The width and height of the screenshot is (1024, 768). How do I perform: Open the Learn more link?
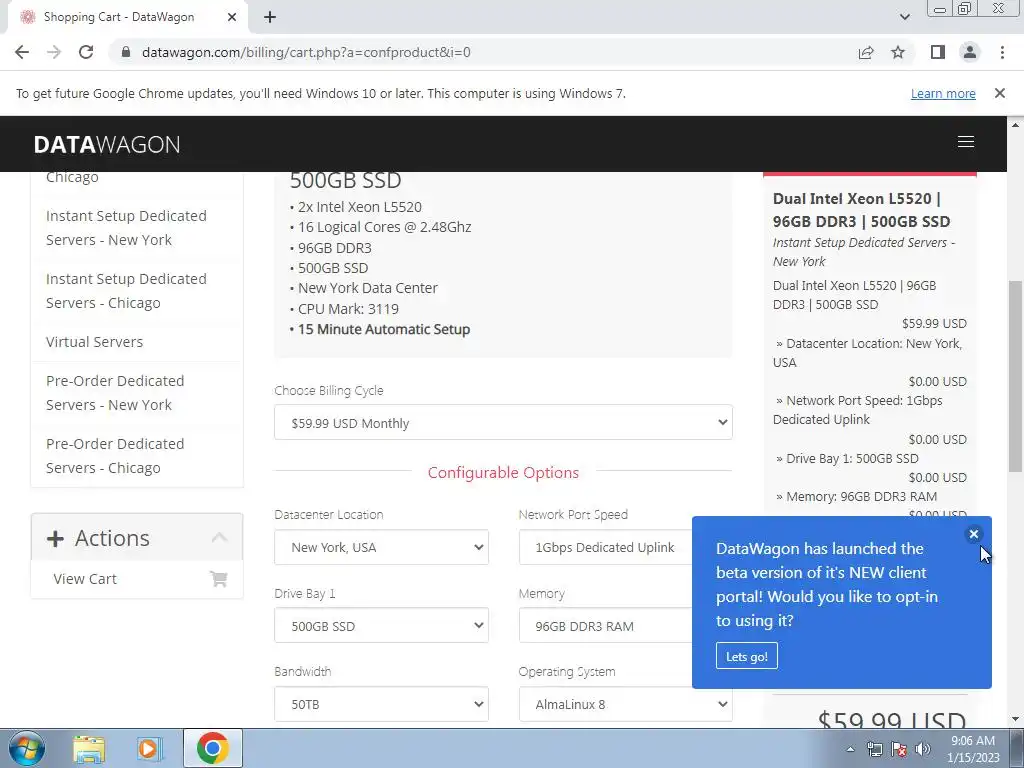(x=943, y=93)
